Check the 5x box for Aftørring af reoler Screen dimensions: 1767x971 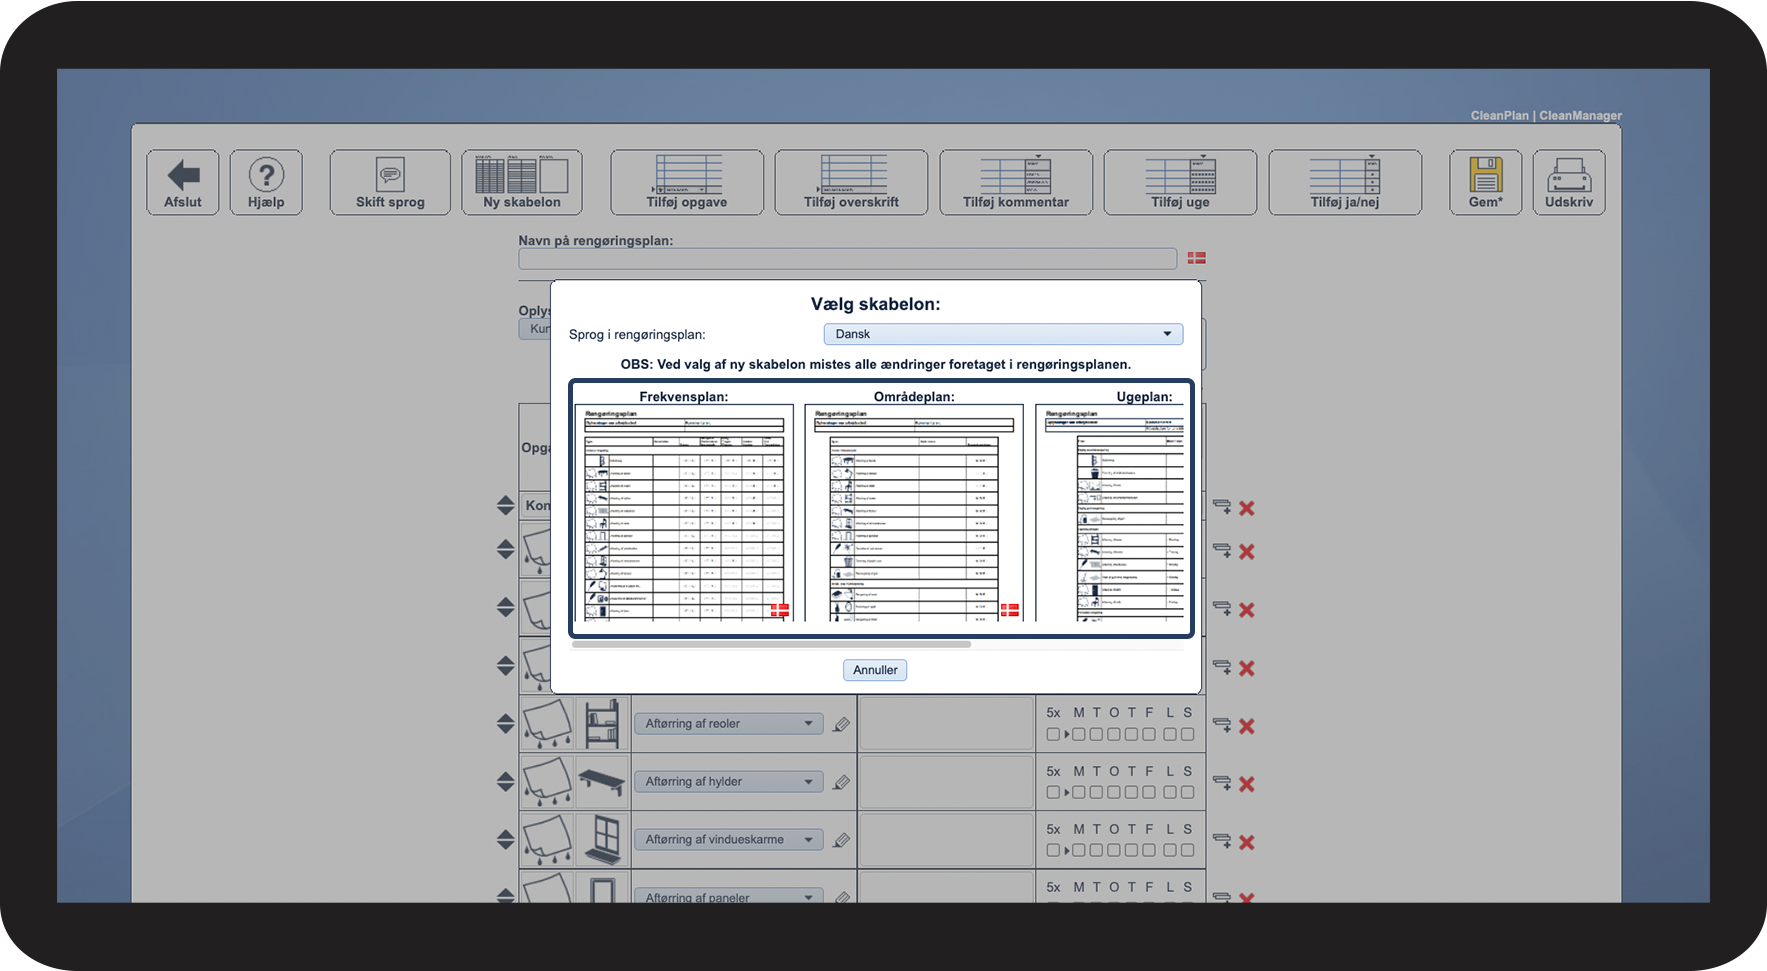(x=1053, y=735)
